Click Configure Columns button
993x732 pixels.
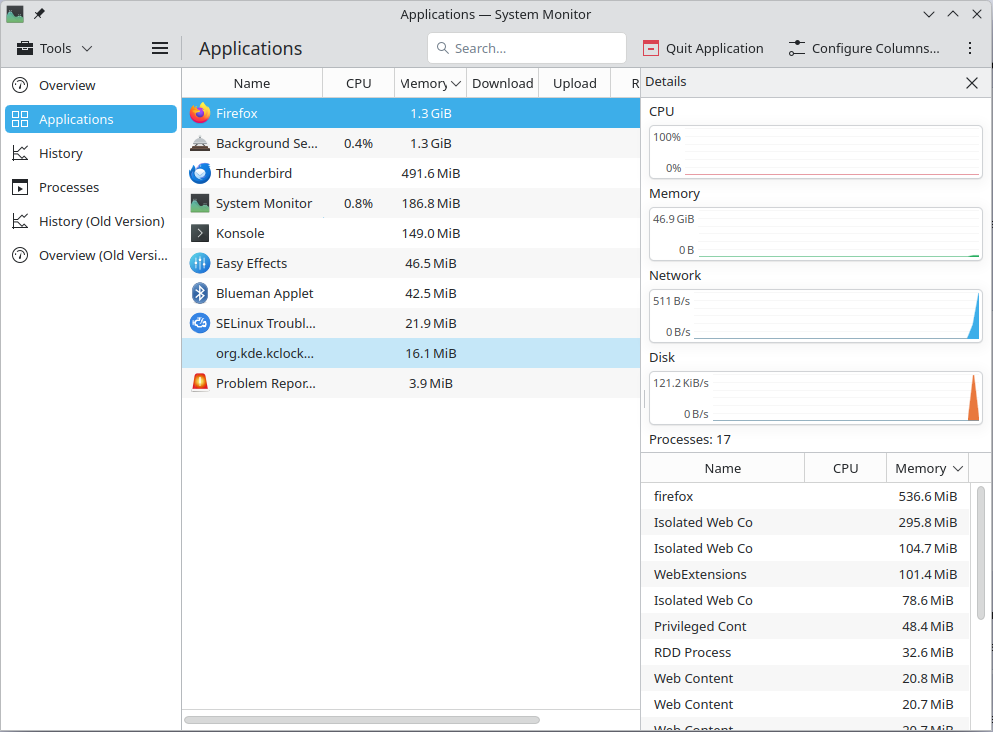point(864,48)
